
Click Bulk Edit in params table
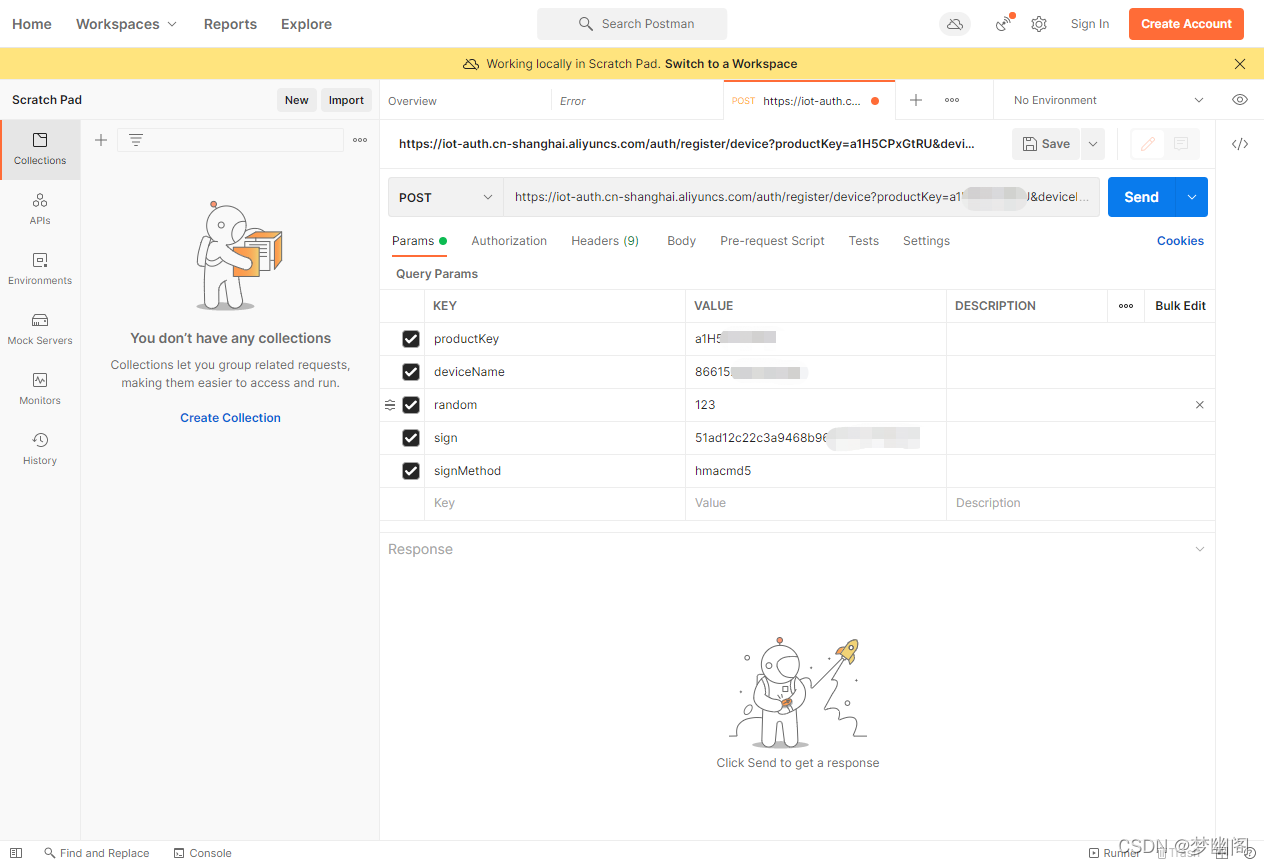click(x=1180, y=306)
